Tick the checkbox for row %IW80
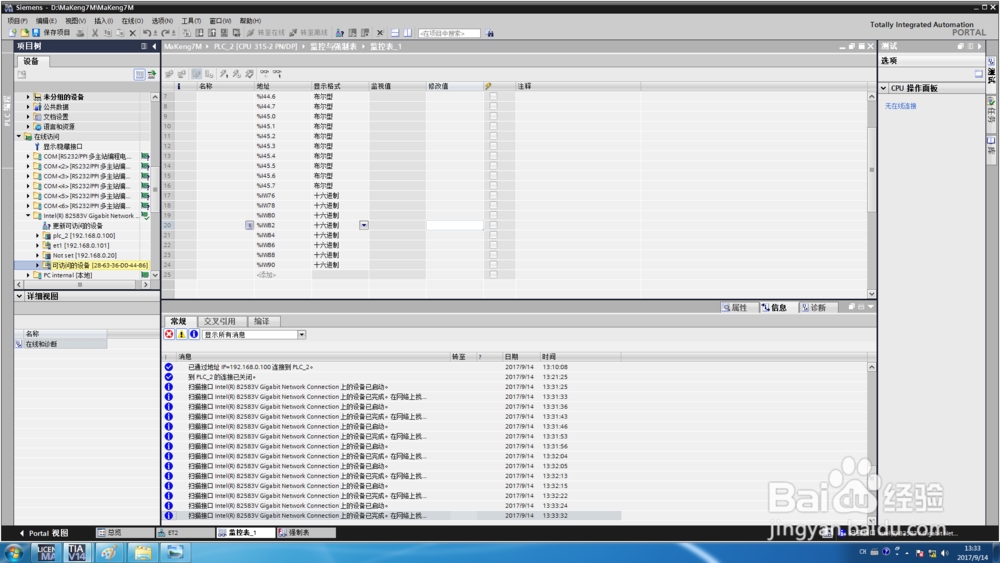1000x563 pixels. coord(493,216)
